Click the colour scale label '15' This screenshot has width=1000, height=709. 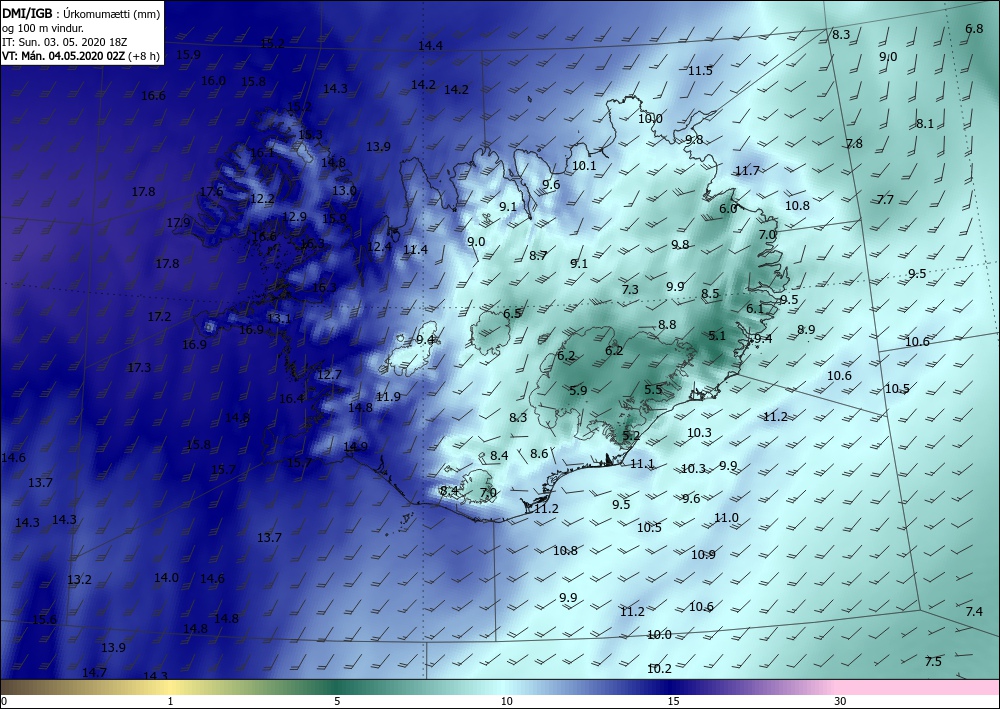[673, 701]
